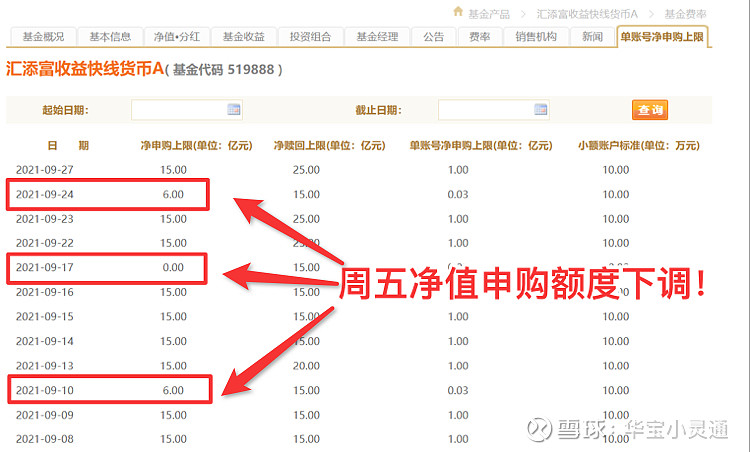Switch to the 基金经理 tab
The image size is (750, 452).
pyautogui.click(x=377, y=37)
